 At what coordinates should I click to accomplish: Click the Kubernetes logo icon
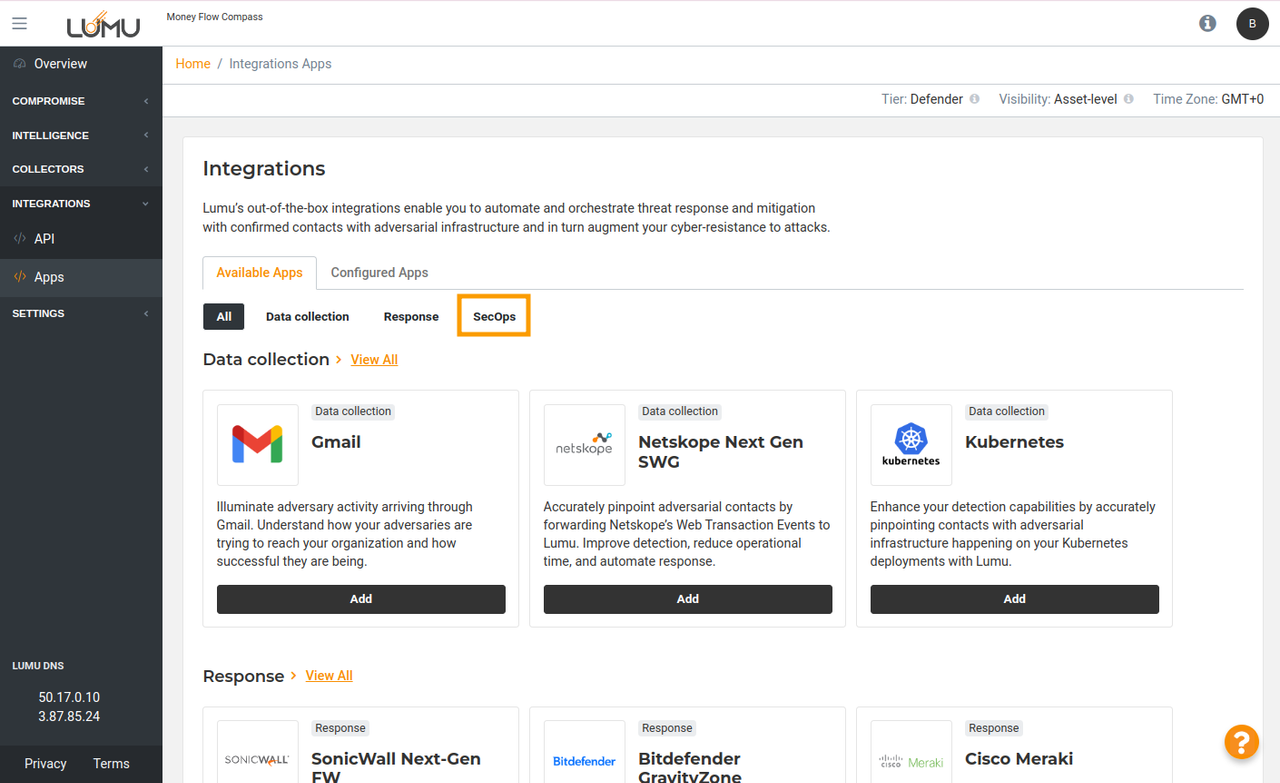pyautogui.click(x=911, y=444)
